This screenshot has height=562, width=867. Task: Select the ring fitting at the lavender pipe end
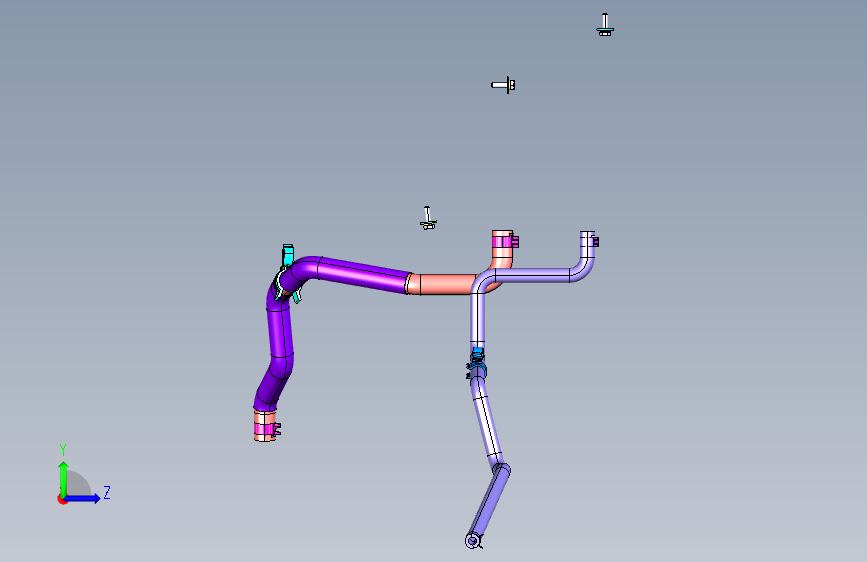tap(473, 540)
